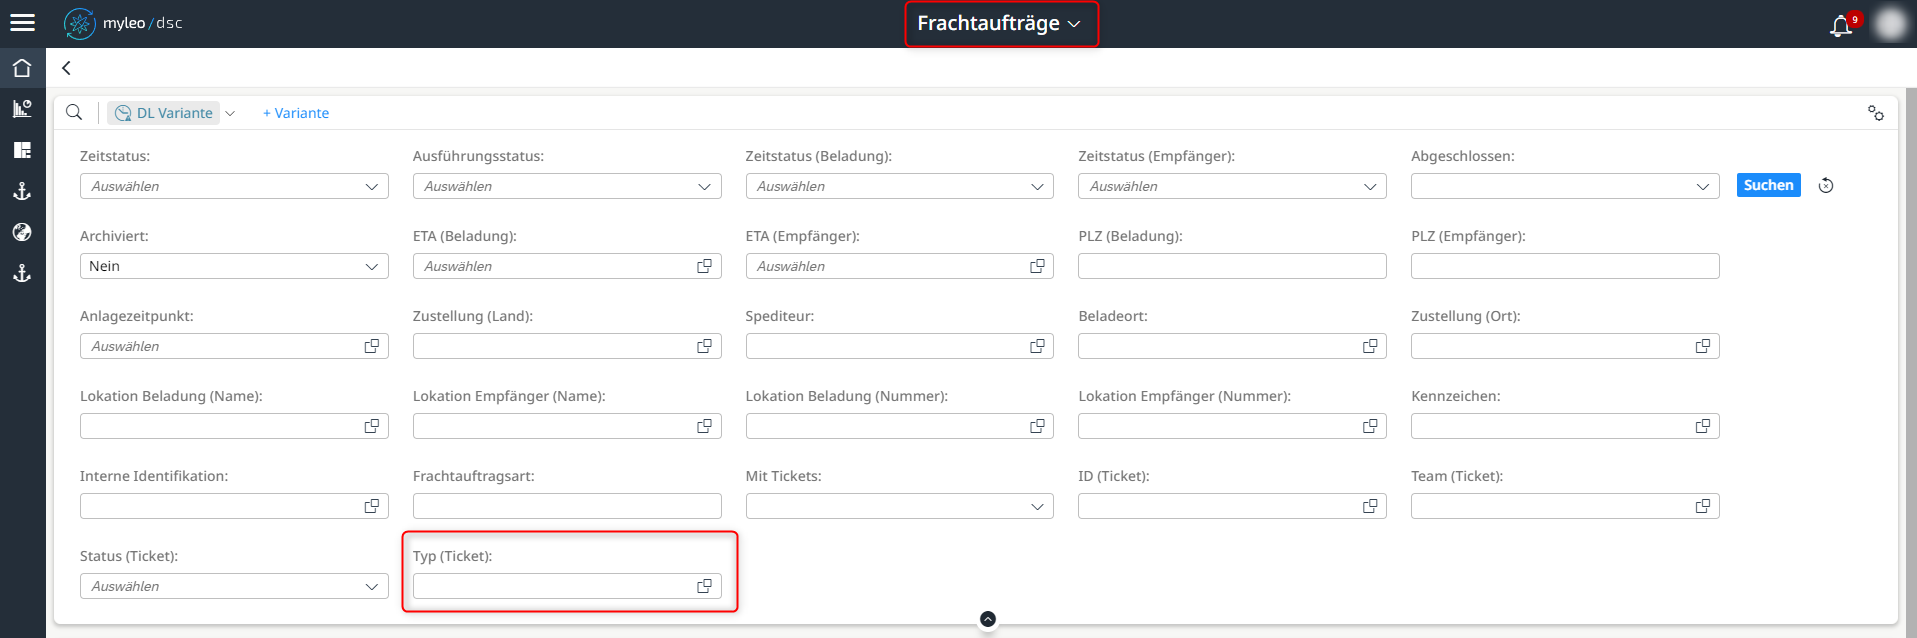Click the back arrow
Image resolution: width=1917 pixels, height=638 pixels.
pyautogui.click(x=66, y=68)
